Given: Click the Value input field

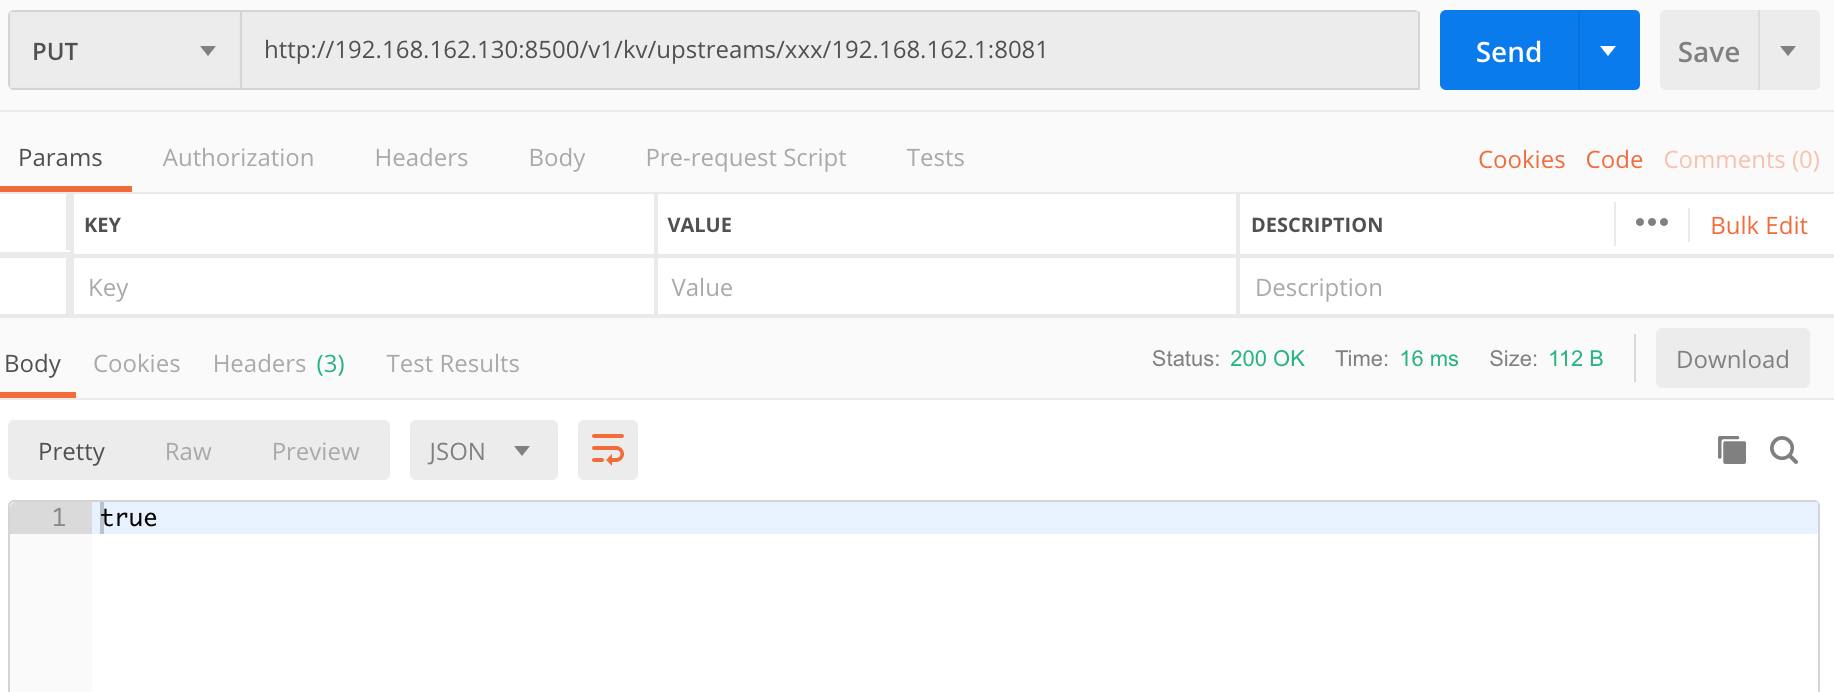Looking at the screenshot, I should click(947, 288).
